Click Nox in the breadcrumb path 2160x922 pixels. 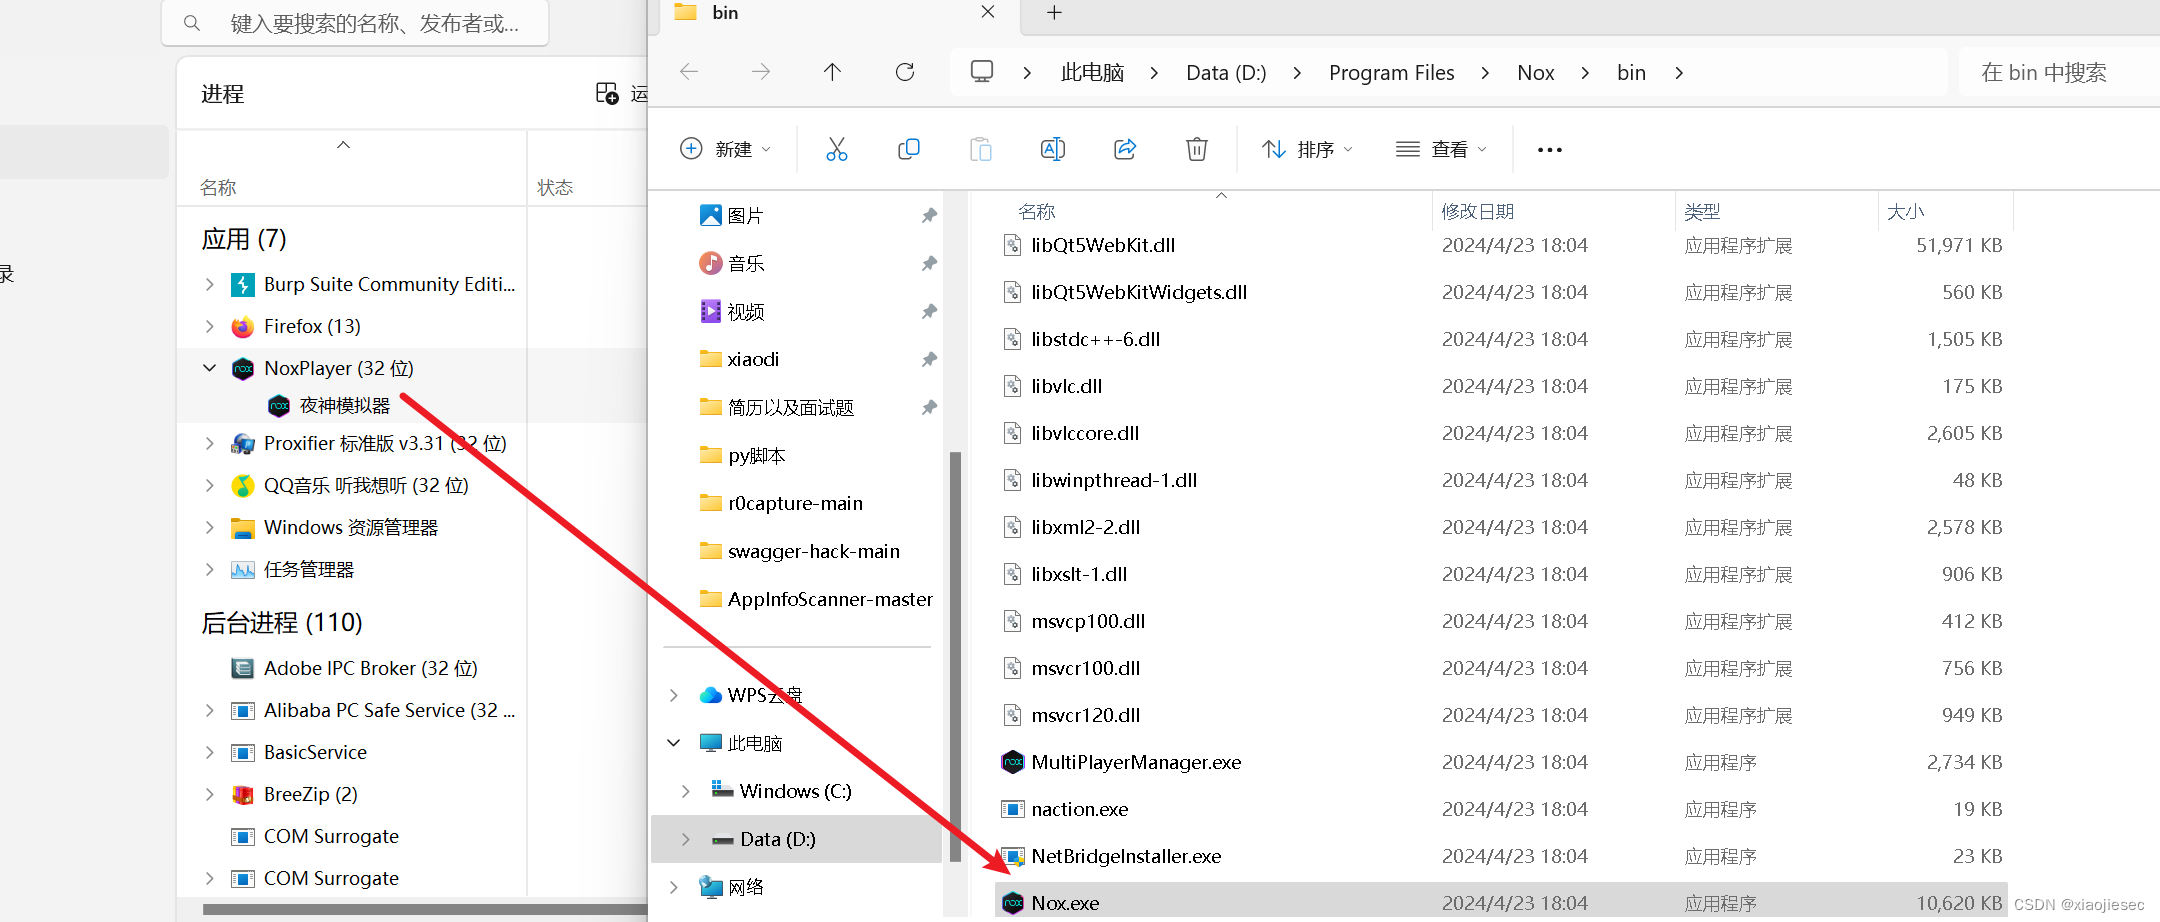coord(1535,72)
